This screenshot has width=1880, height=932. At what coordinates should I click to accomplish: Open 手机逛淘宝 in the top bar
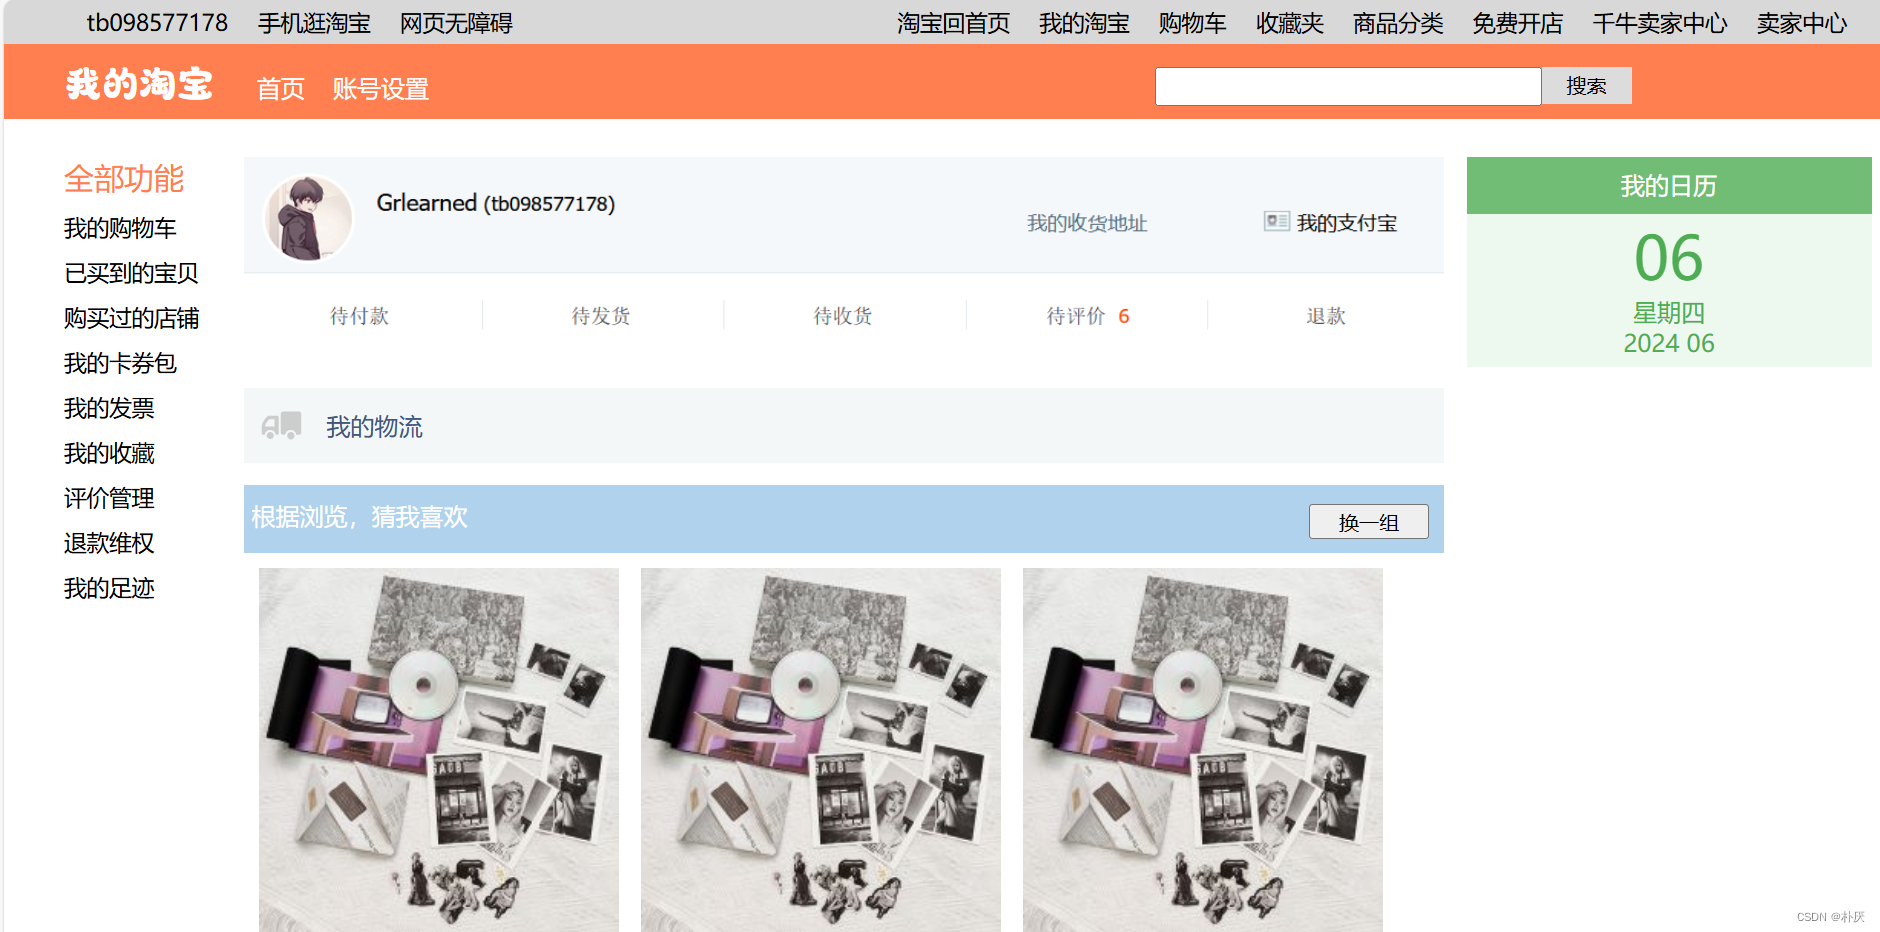(x=314, y=23)
